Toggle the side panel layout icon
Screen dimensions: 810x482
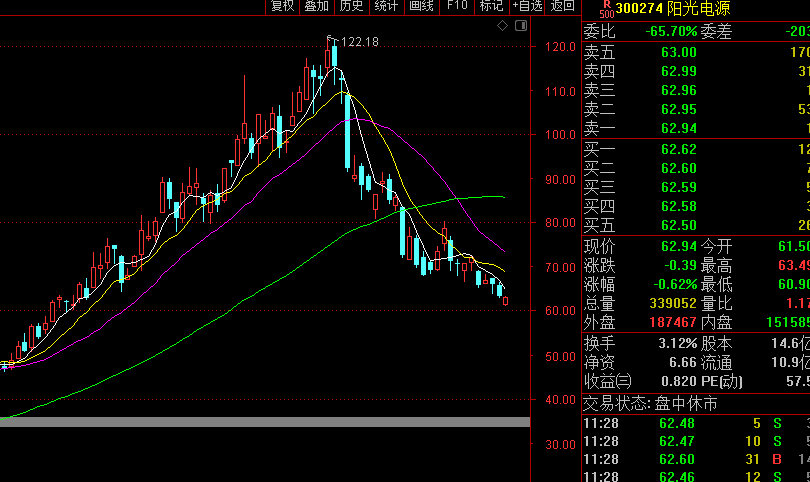521,25
